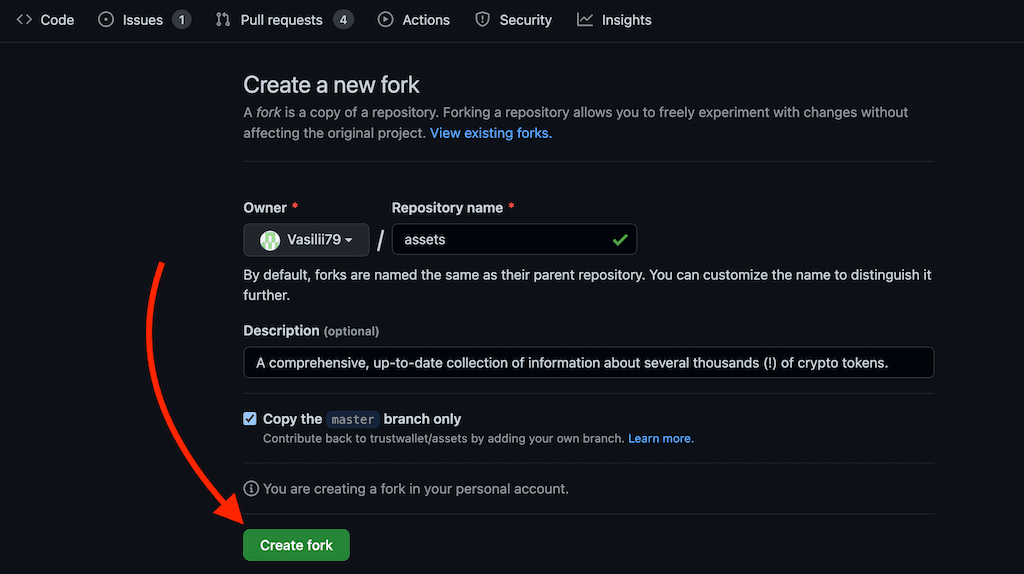Click the Pull requests count badge
Image resolution: width=1024 pixels, height=574 pixels.
tap(344, 20)
